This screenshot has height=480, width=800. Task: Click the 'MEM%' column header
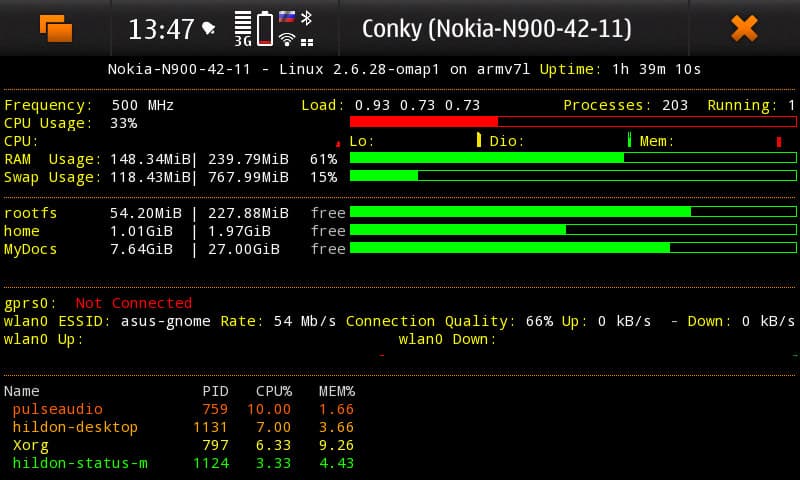point(337,391)
